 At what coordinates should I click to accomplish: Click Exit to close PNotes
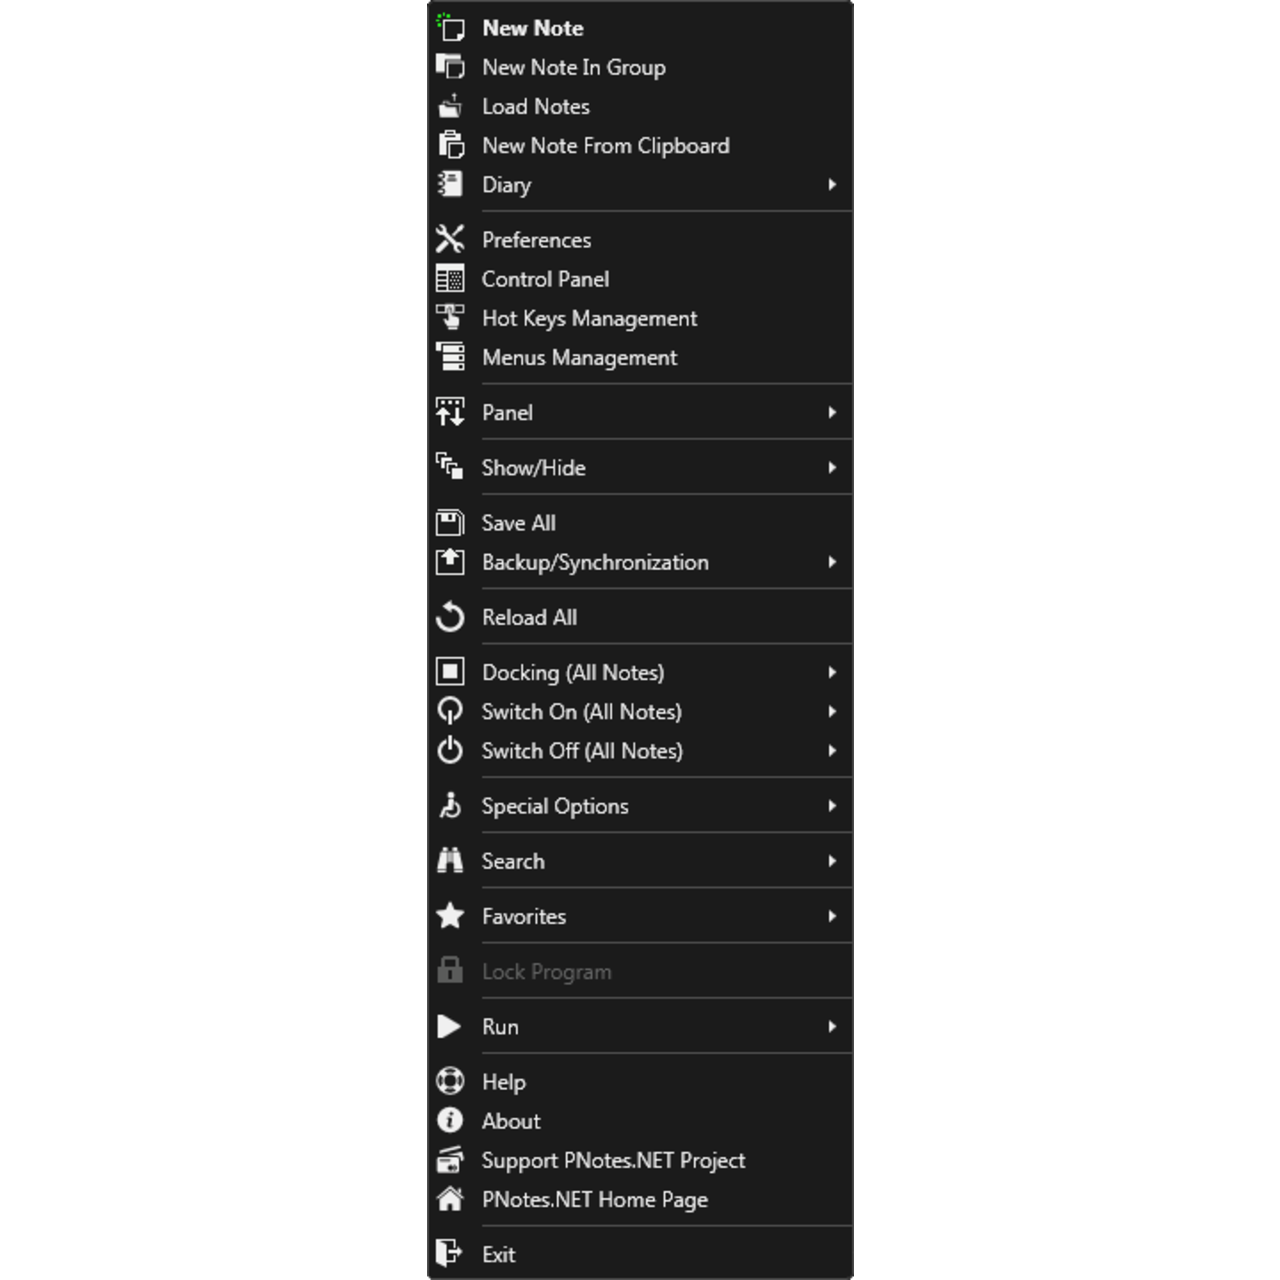point(498,1254)
